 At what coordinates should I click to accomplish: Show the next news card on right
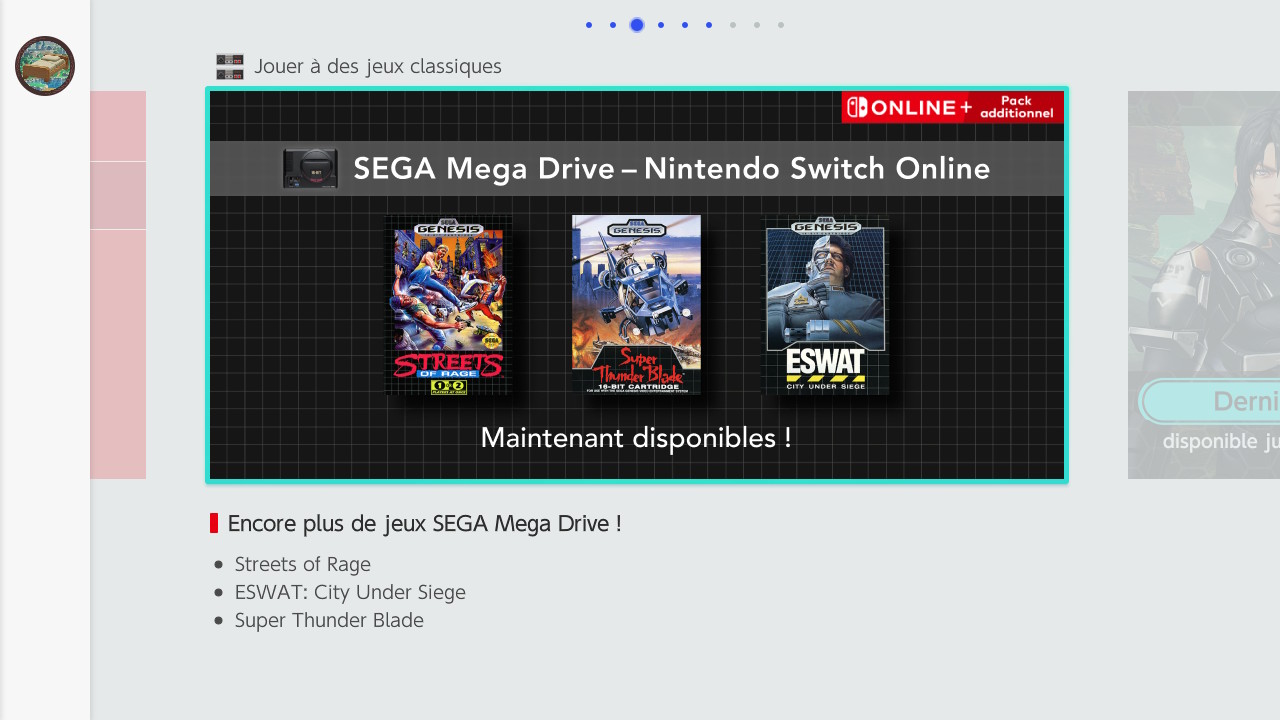coord(1203,285)
